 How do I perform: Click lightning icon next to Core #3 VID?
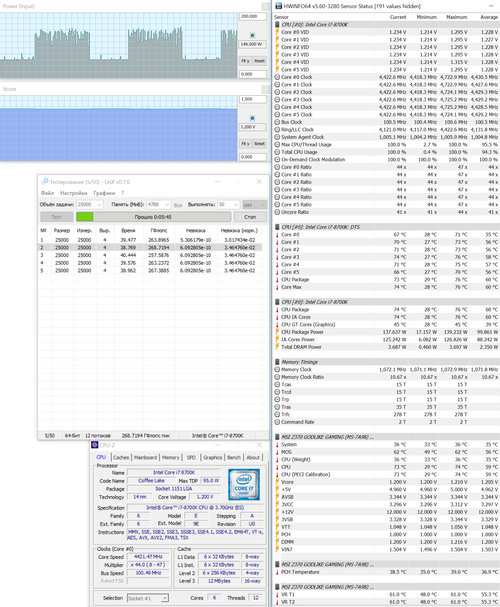tap(277, 55)
